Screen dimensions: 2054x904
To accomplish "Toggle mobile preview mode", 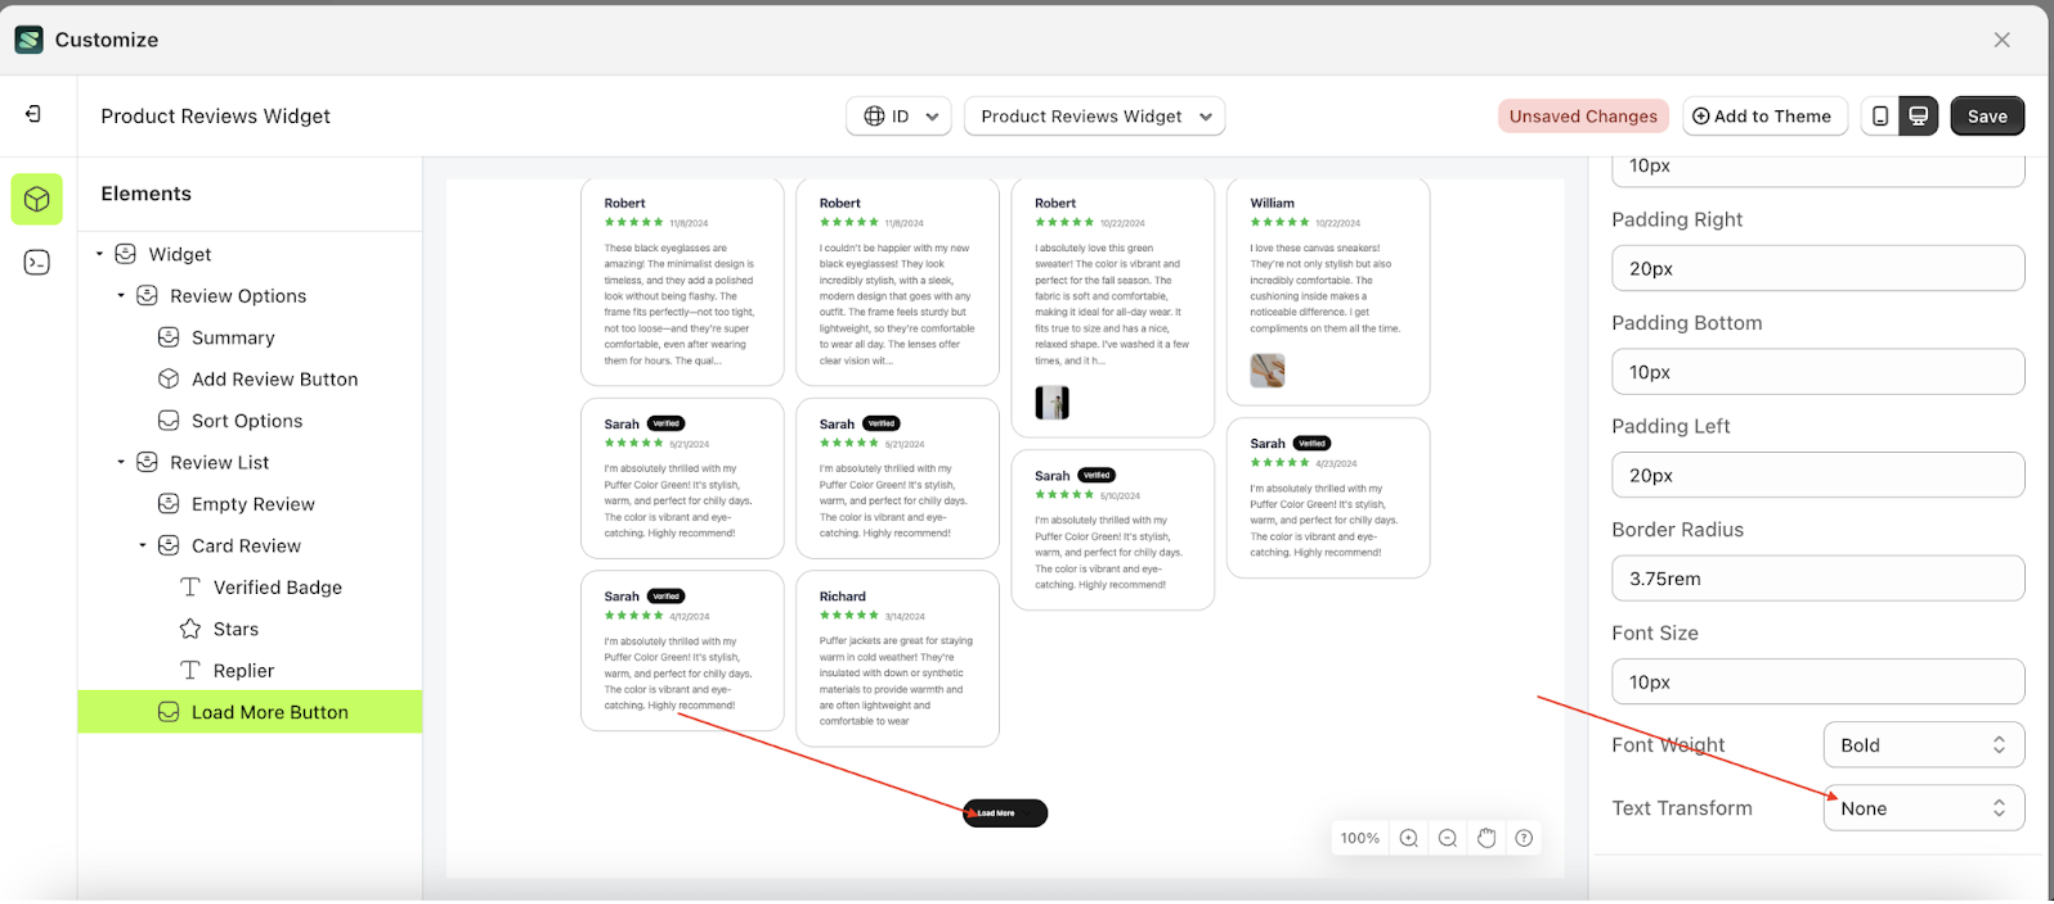I will (x=1880, y=115).
